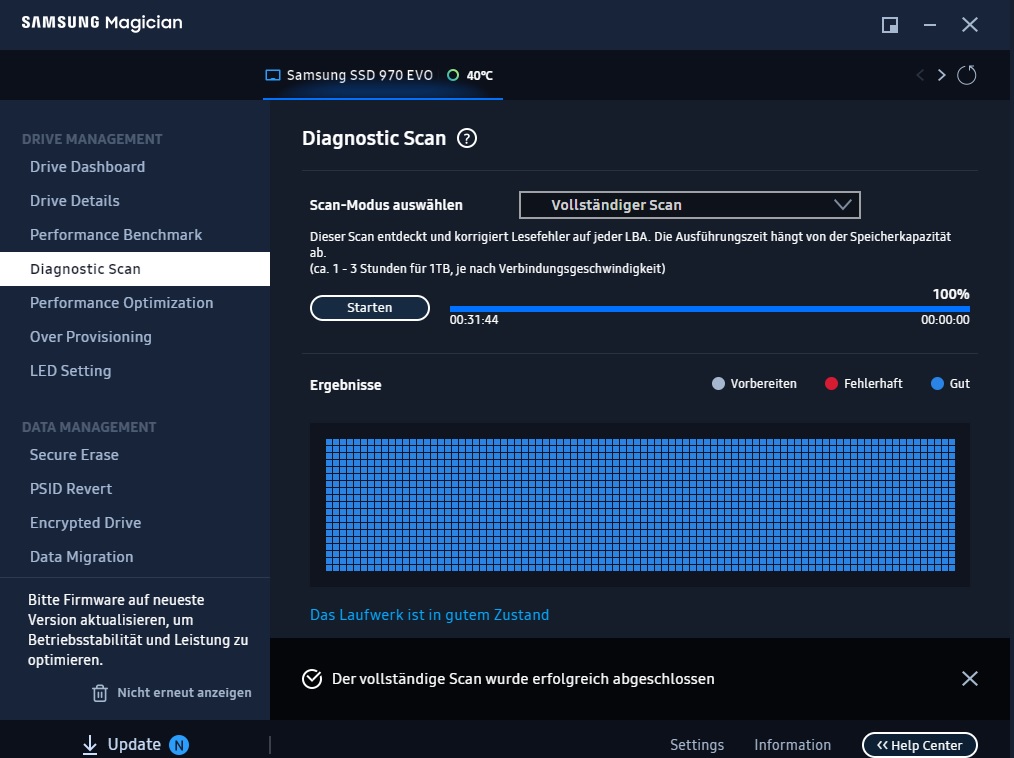This screenshot has width=1014, height=758.
Task: Click the Ergebnisse heading
Action: click(x=345, y=385)
